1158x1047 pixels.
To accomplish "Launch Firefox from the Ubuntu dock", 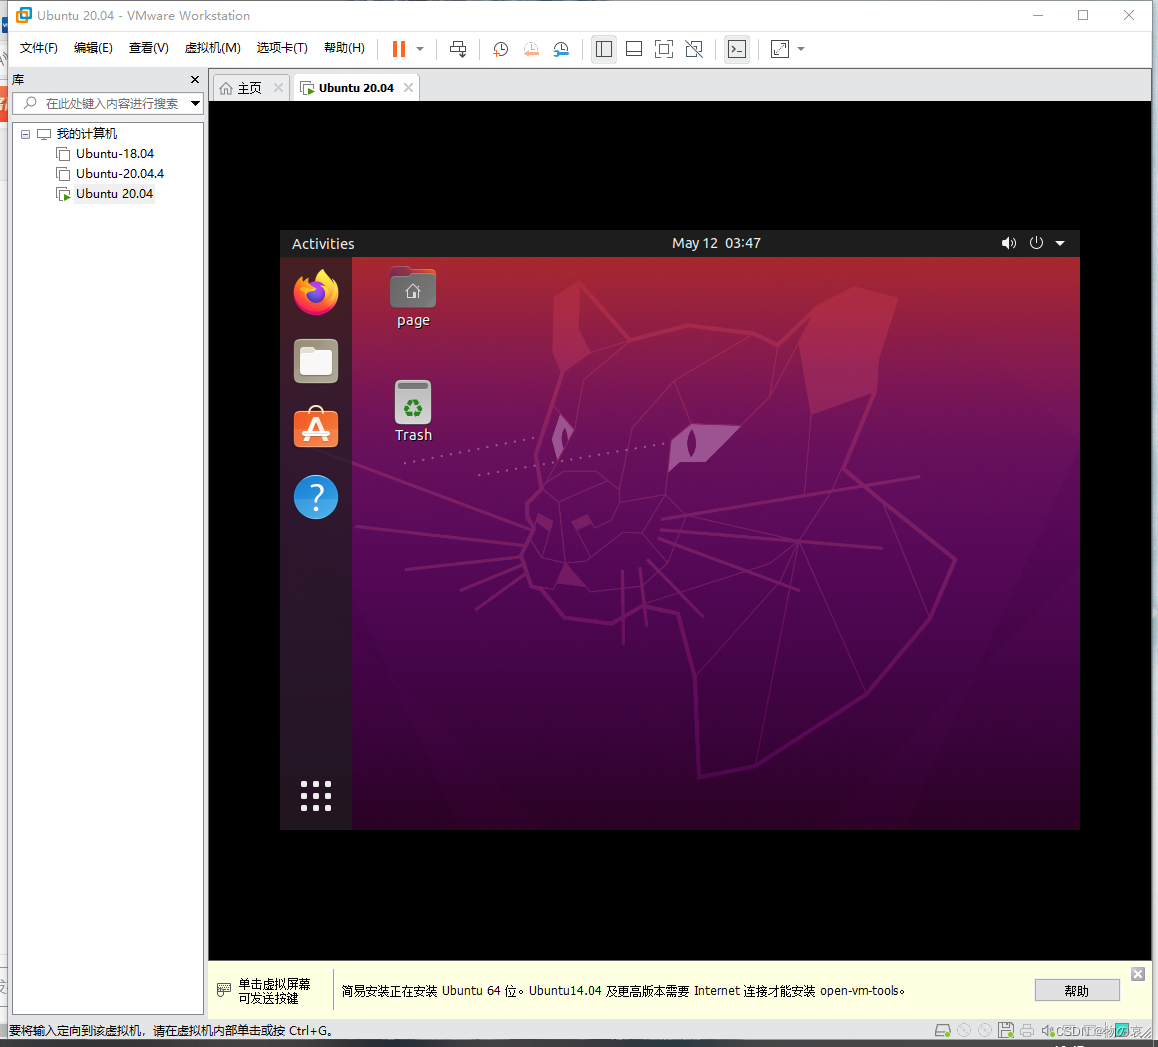I will point(316,292).
